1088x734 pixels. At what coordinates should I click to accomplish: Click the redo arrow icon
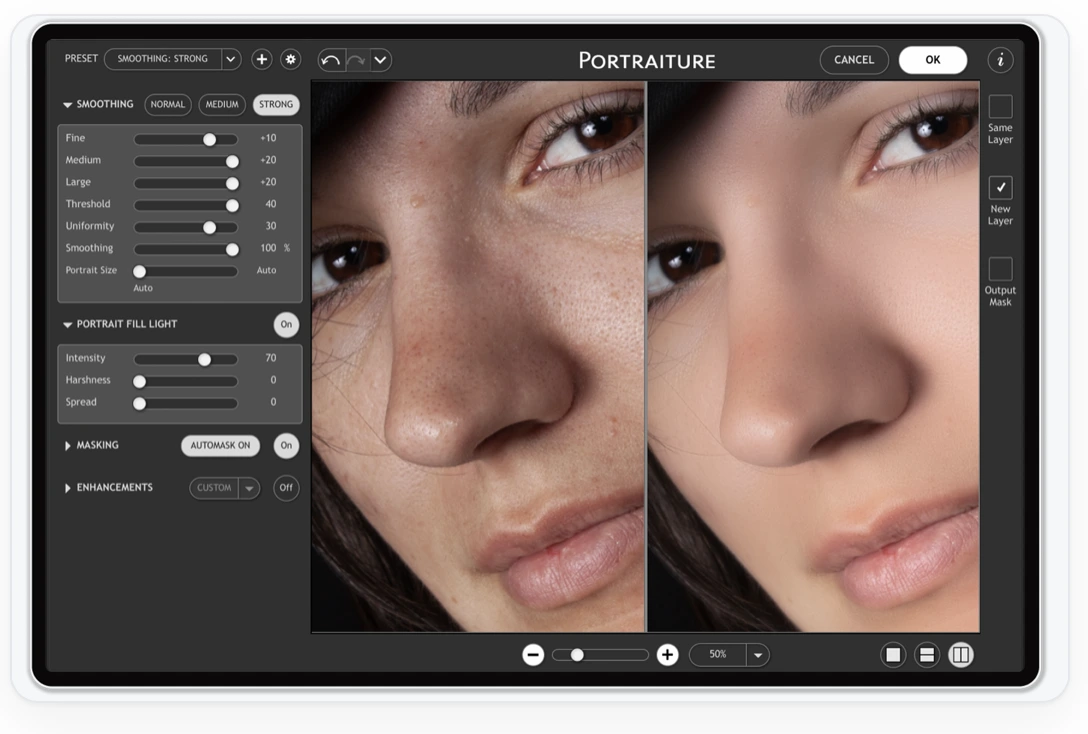point(357,60)
